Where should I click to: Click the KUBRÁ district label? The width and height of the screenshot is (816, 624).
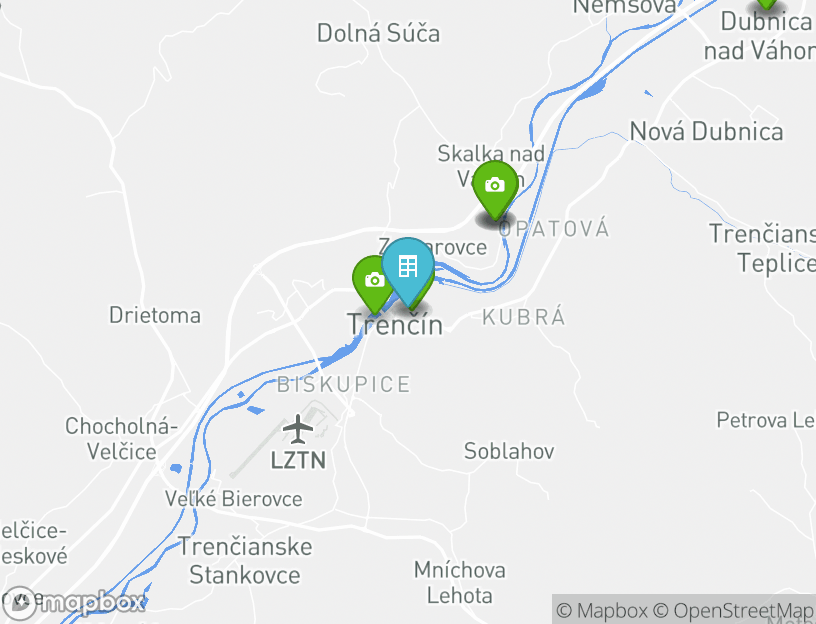524,317
